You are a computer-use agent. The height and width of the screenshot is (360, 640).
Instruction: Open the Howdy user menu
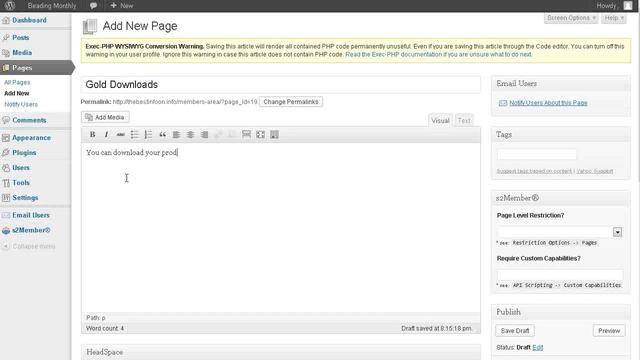click(614, 6)
